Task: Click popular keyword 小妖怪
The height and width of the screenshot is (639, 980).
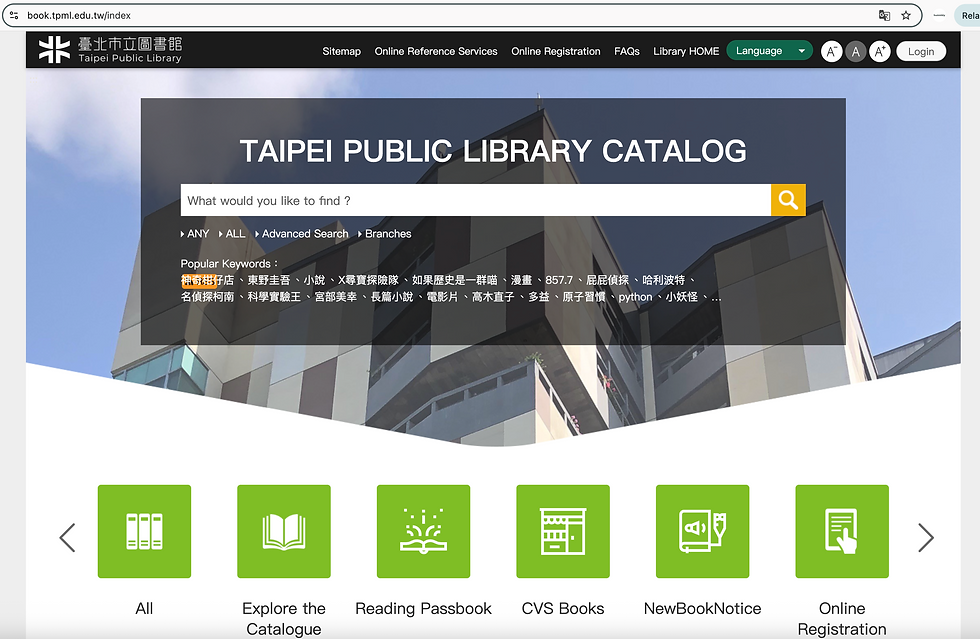Action: (x=681, y=297)
